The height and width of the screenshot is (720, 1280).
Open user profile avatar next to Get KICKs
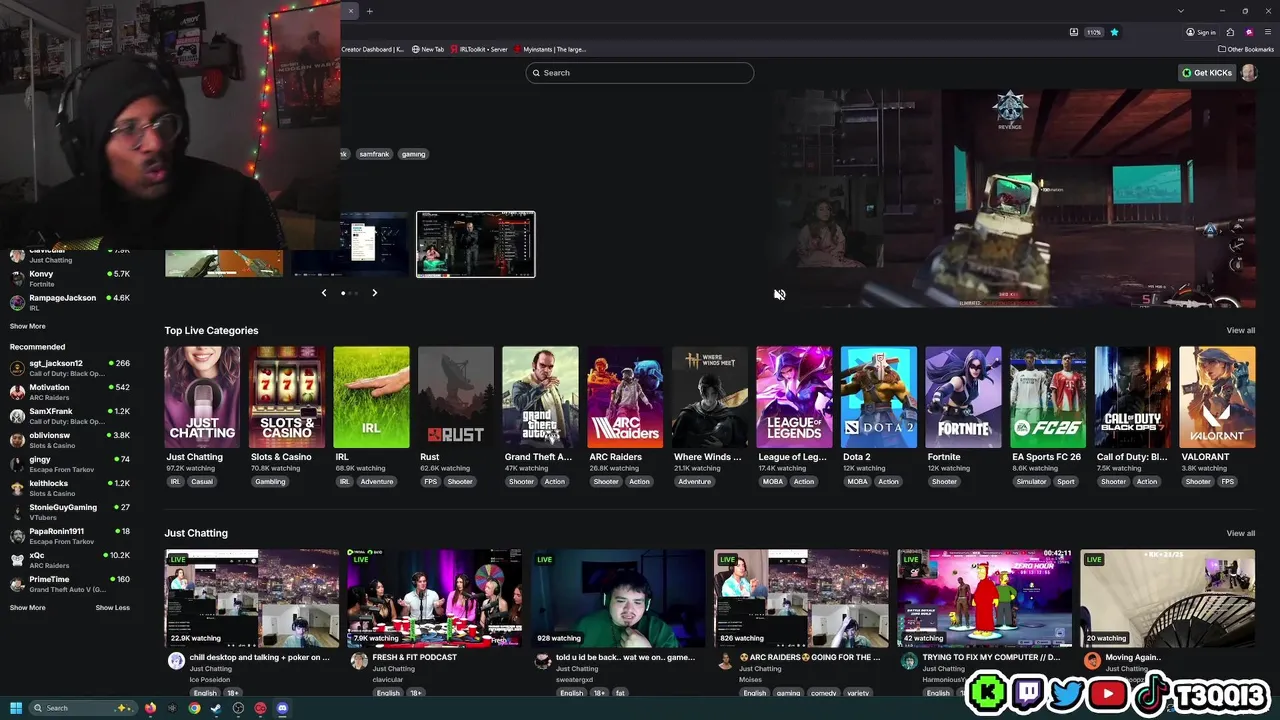pos(1249,73)
